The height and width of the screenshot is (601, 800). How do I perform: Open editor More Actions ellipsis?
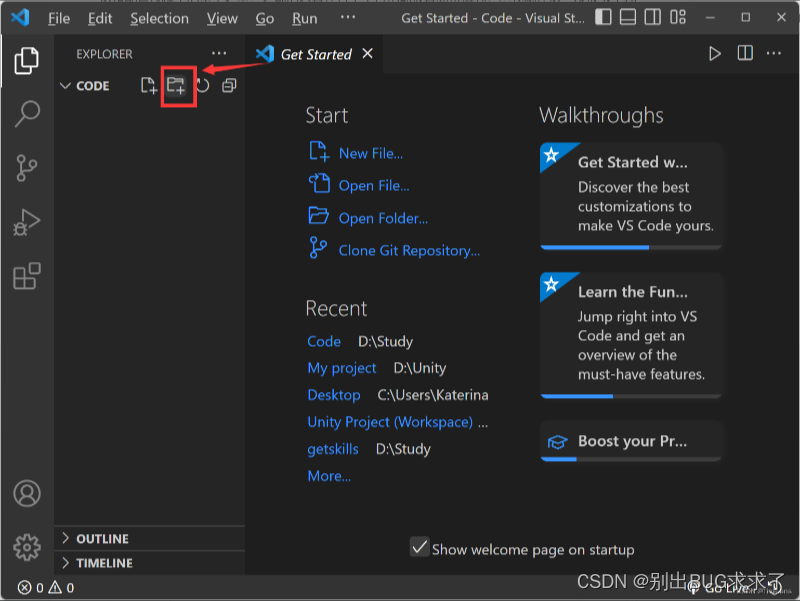point(773,53)
